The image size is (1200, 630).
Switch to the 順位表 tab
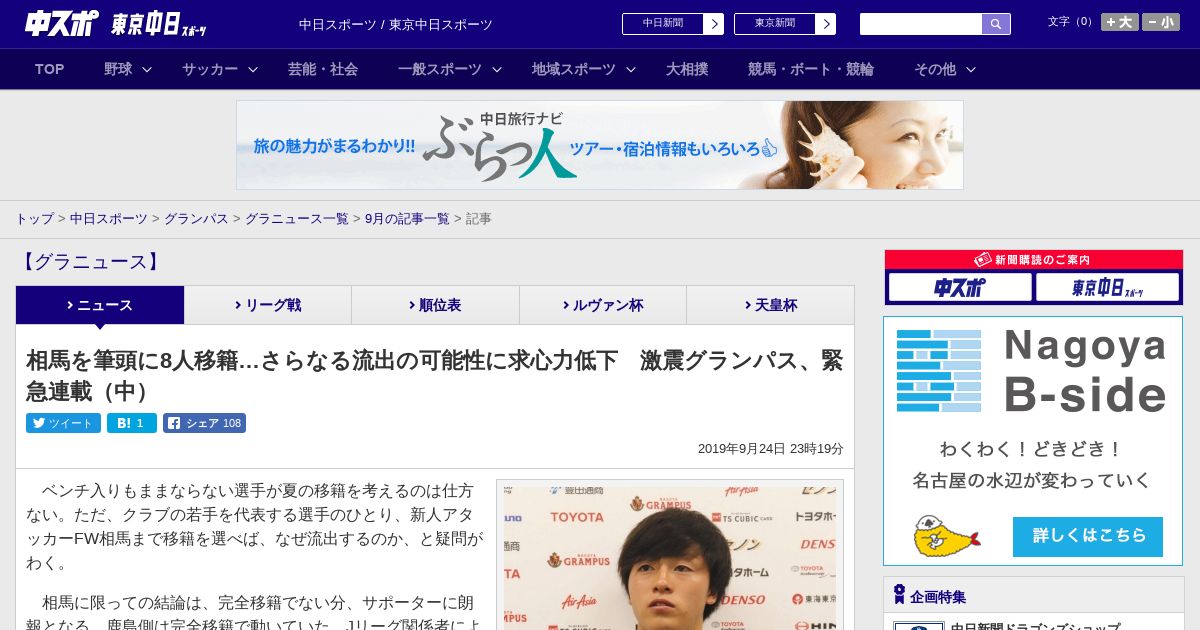[435, 305]
